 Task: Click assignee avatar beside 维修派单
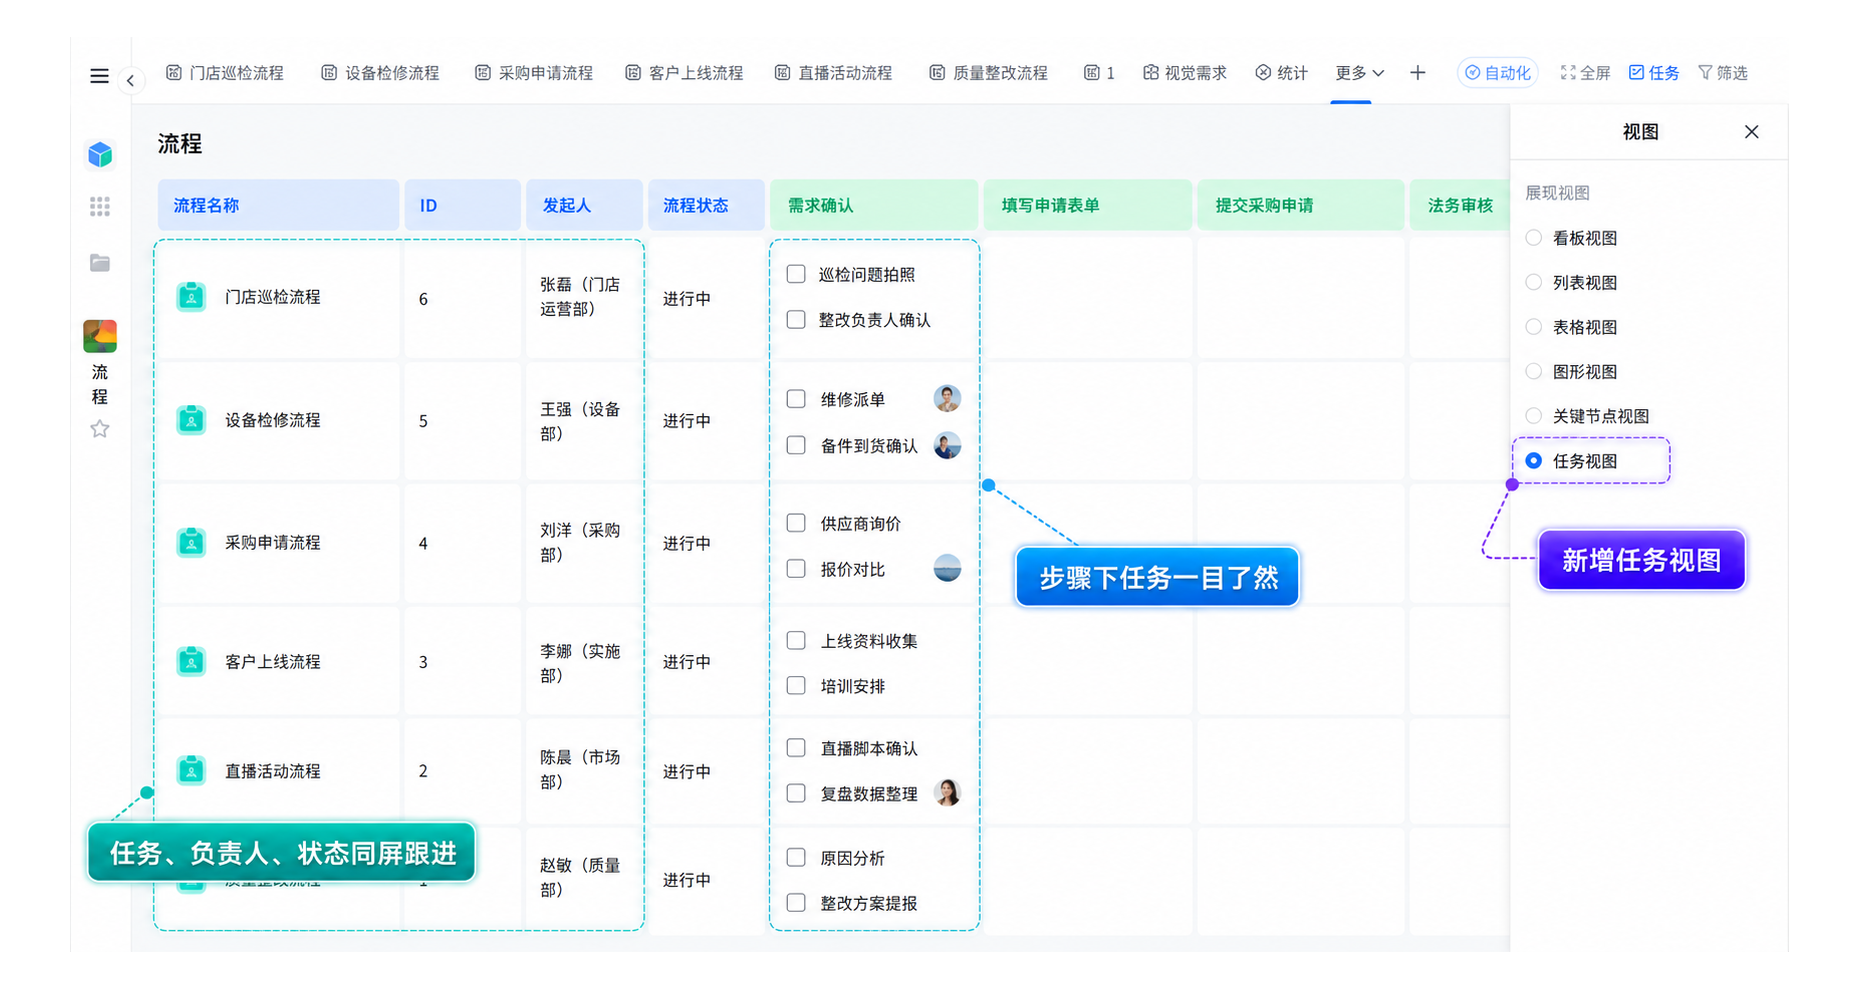(x=947, y=399)
